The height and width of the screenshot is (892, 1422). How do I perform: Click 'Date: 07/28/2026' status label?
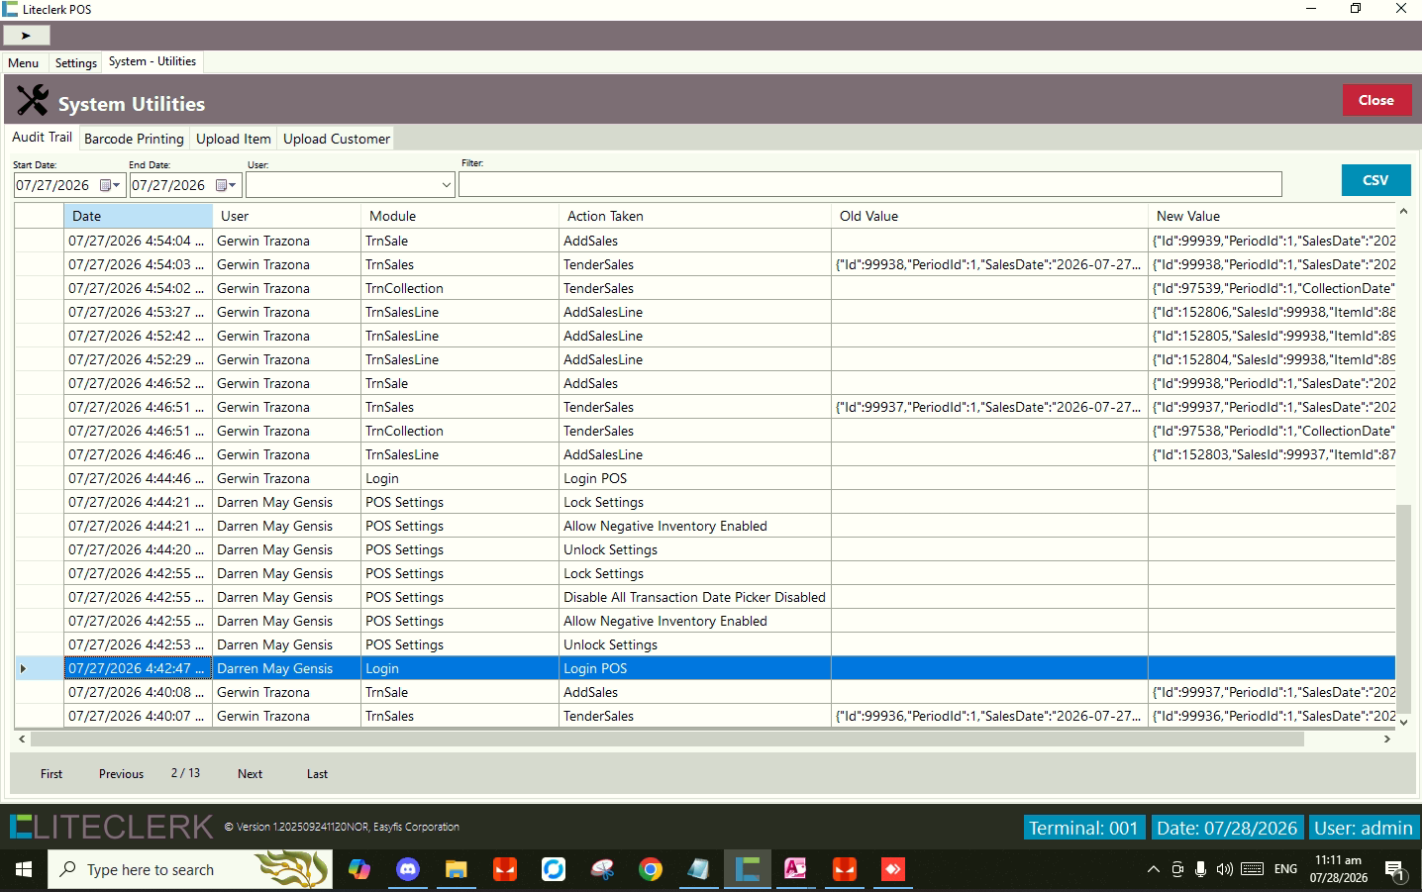1227,828
